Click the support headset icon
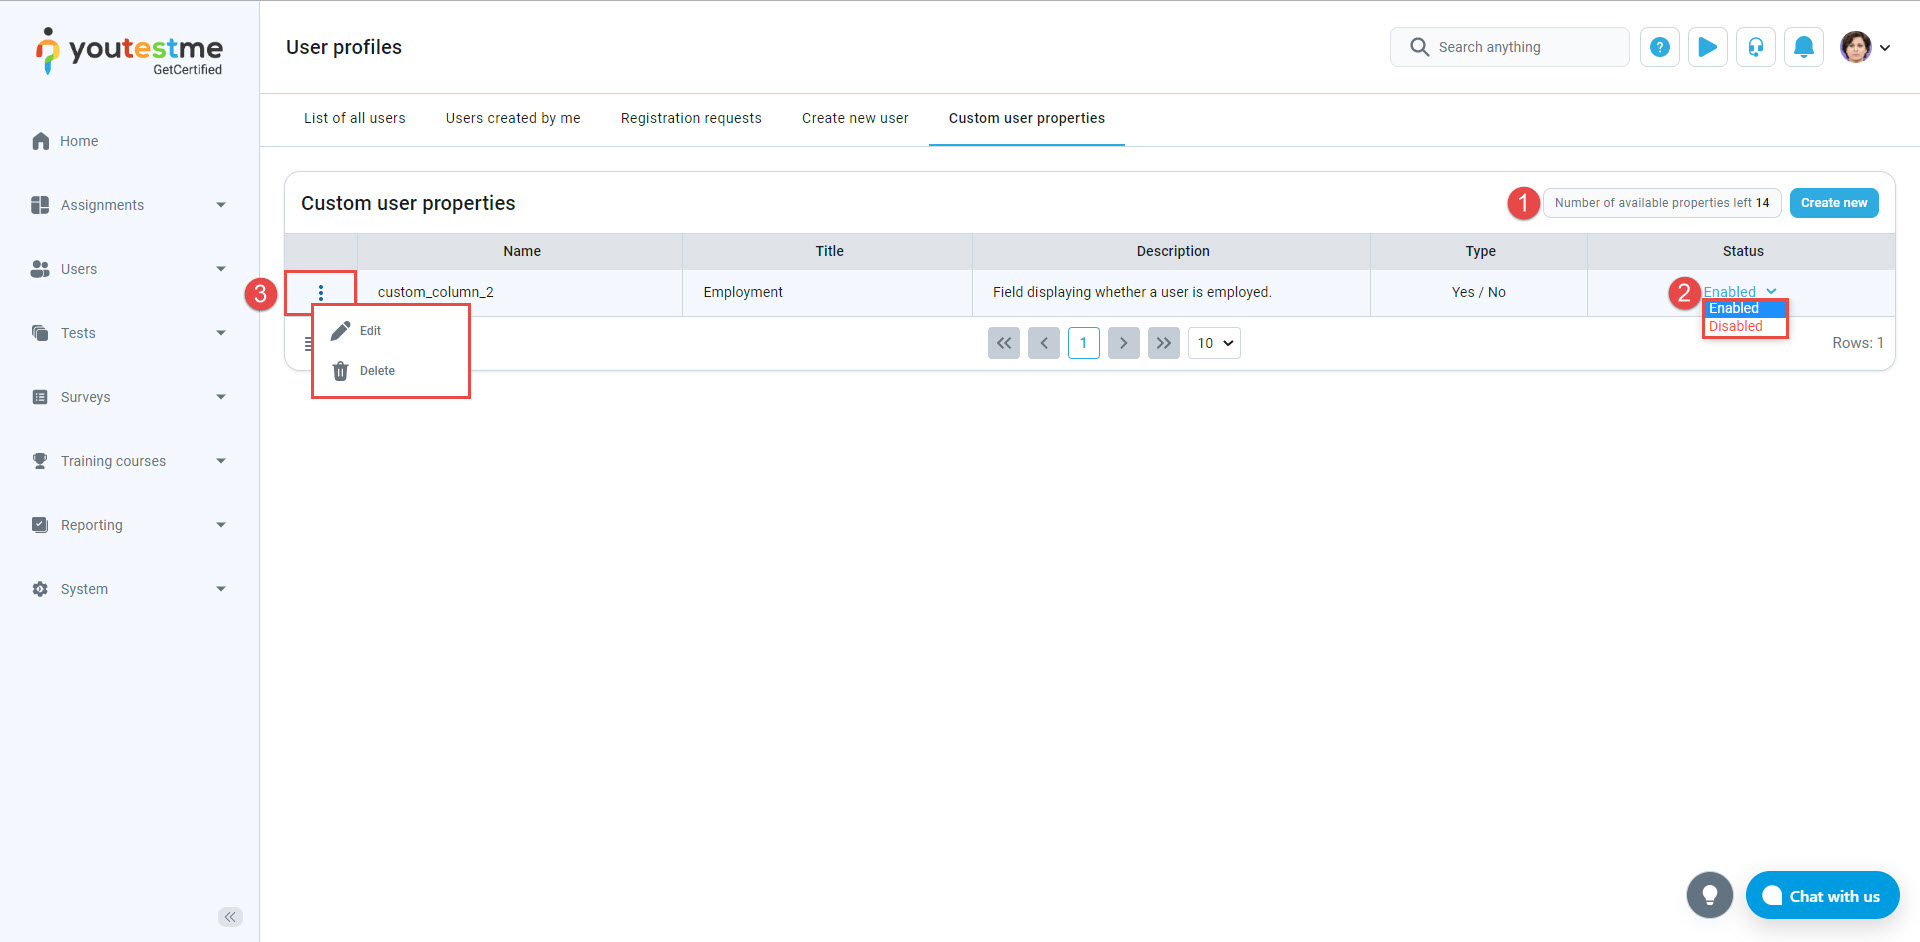1920x942 pixels. (1756, 47)
